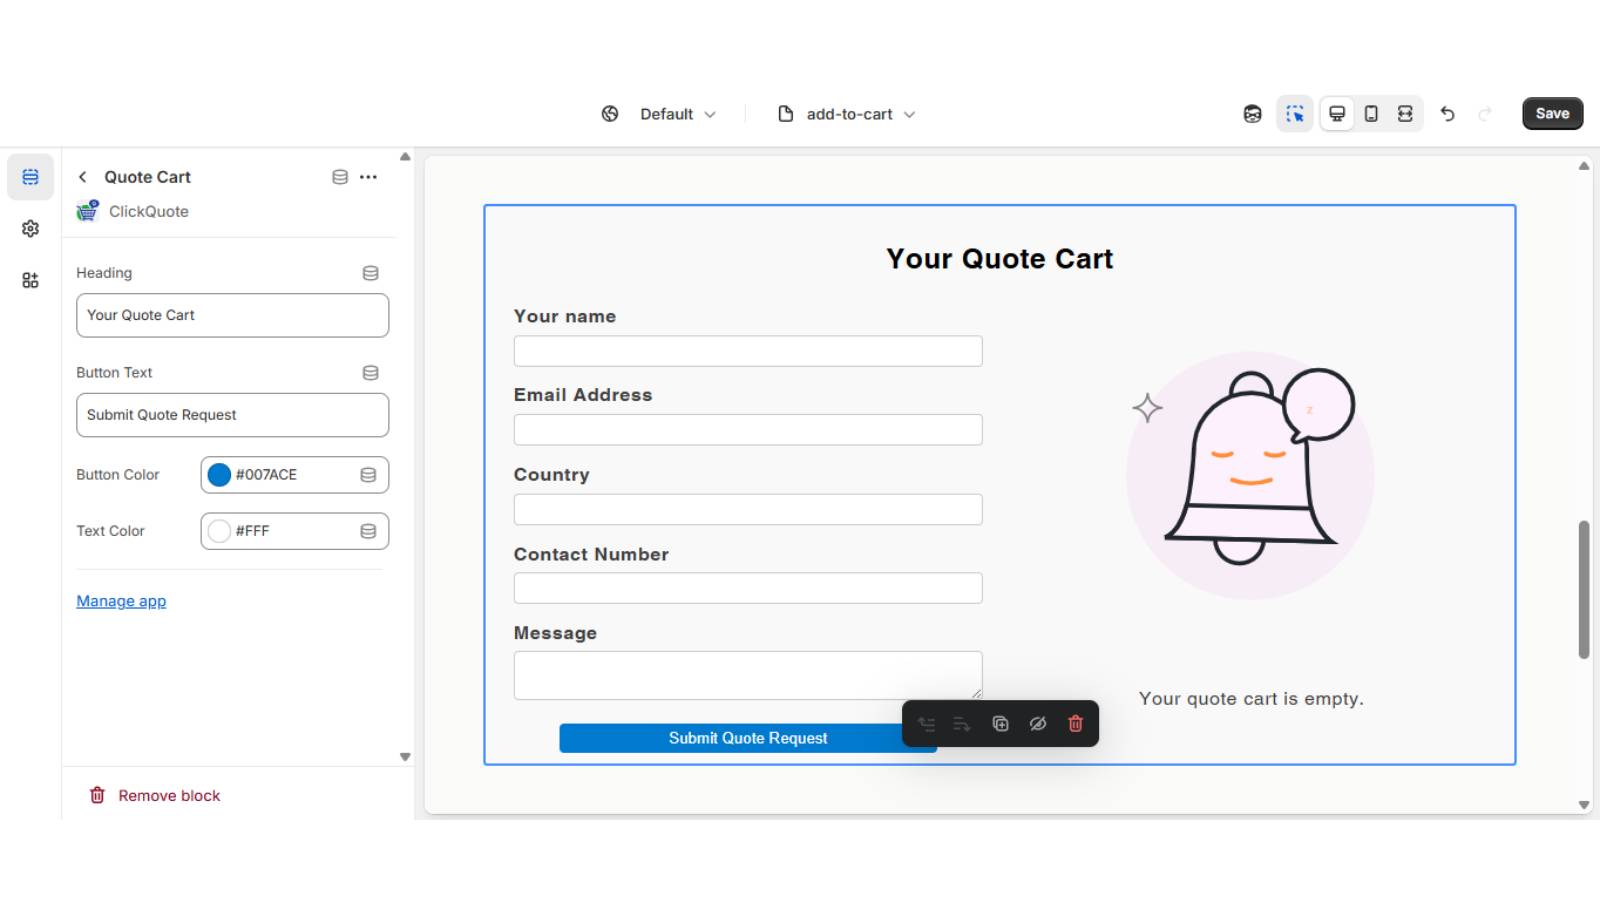Viewport: 1600px width, 900px height.
Task: Switch to desktop preview
Action: tap(1337, 114)
